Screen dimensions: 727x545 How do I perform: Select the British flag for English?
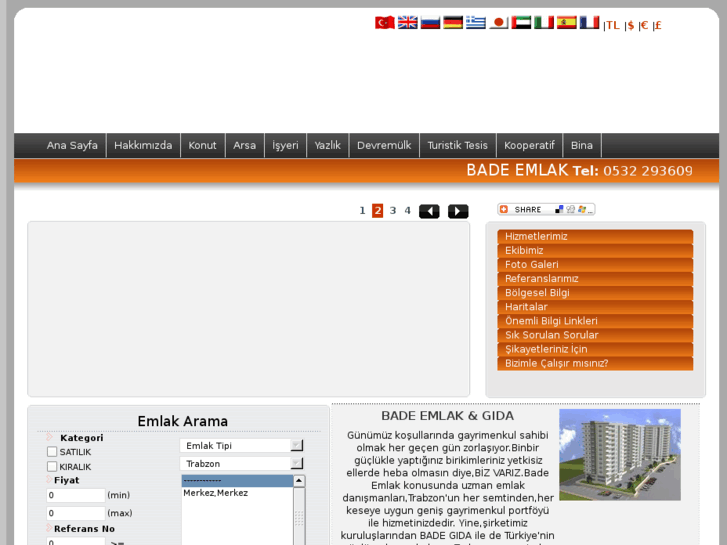408,22
